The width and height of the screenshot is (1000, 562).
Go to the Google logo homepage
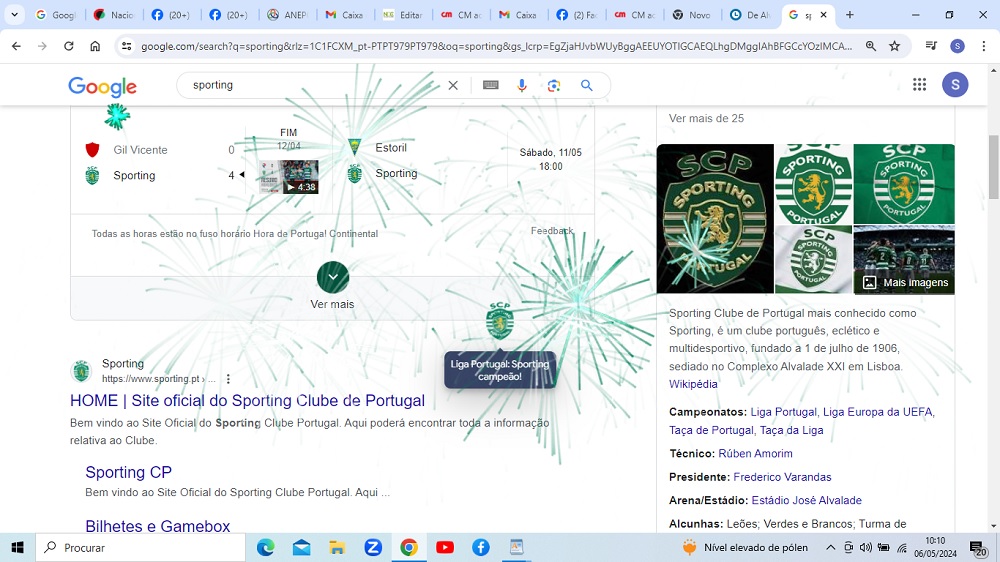(x=103, y=86)
